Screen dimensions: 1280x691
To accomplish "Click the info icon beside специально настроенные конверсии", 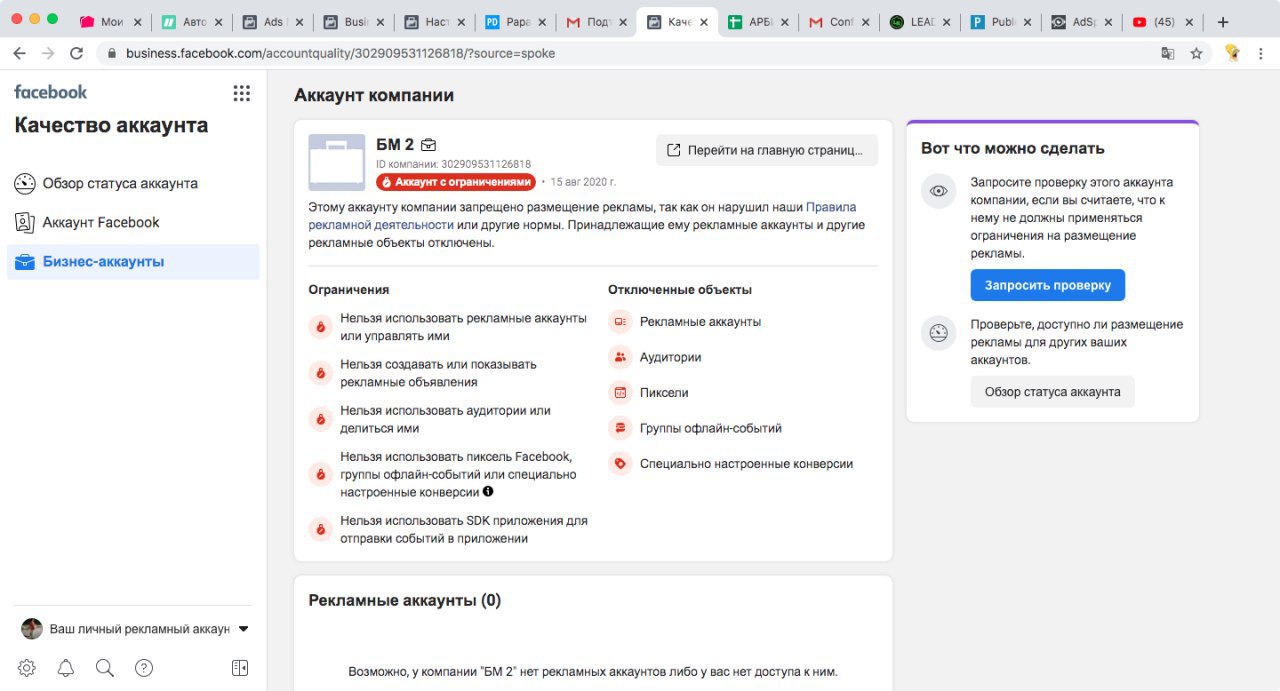I will pyautogui.click(x=488, y=492).
